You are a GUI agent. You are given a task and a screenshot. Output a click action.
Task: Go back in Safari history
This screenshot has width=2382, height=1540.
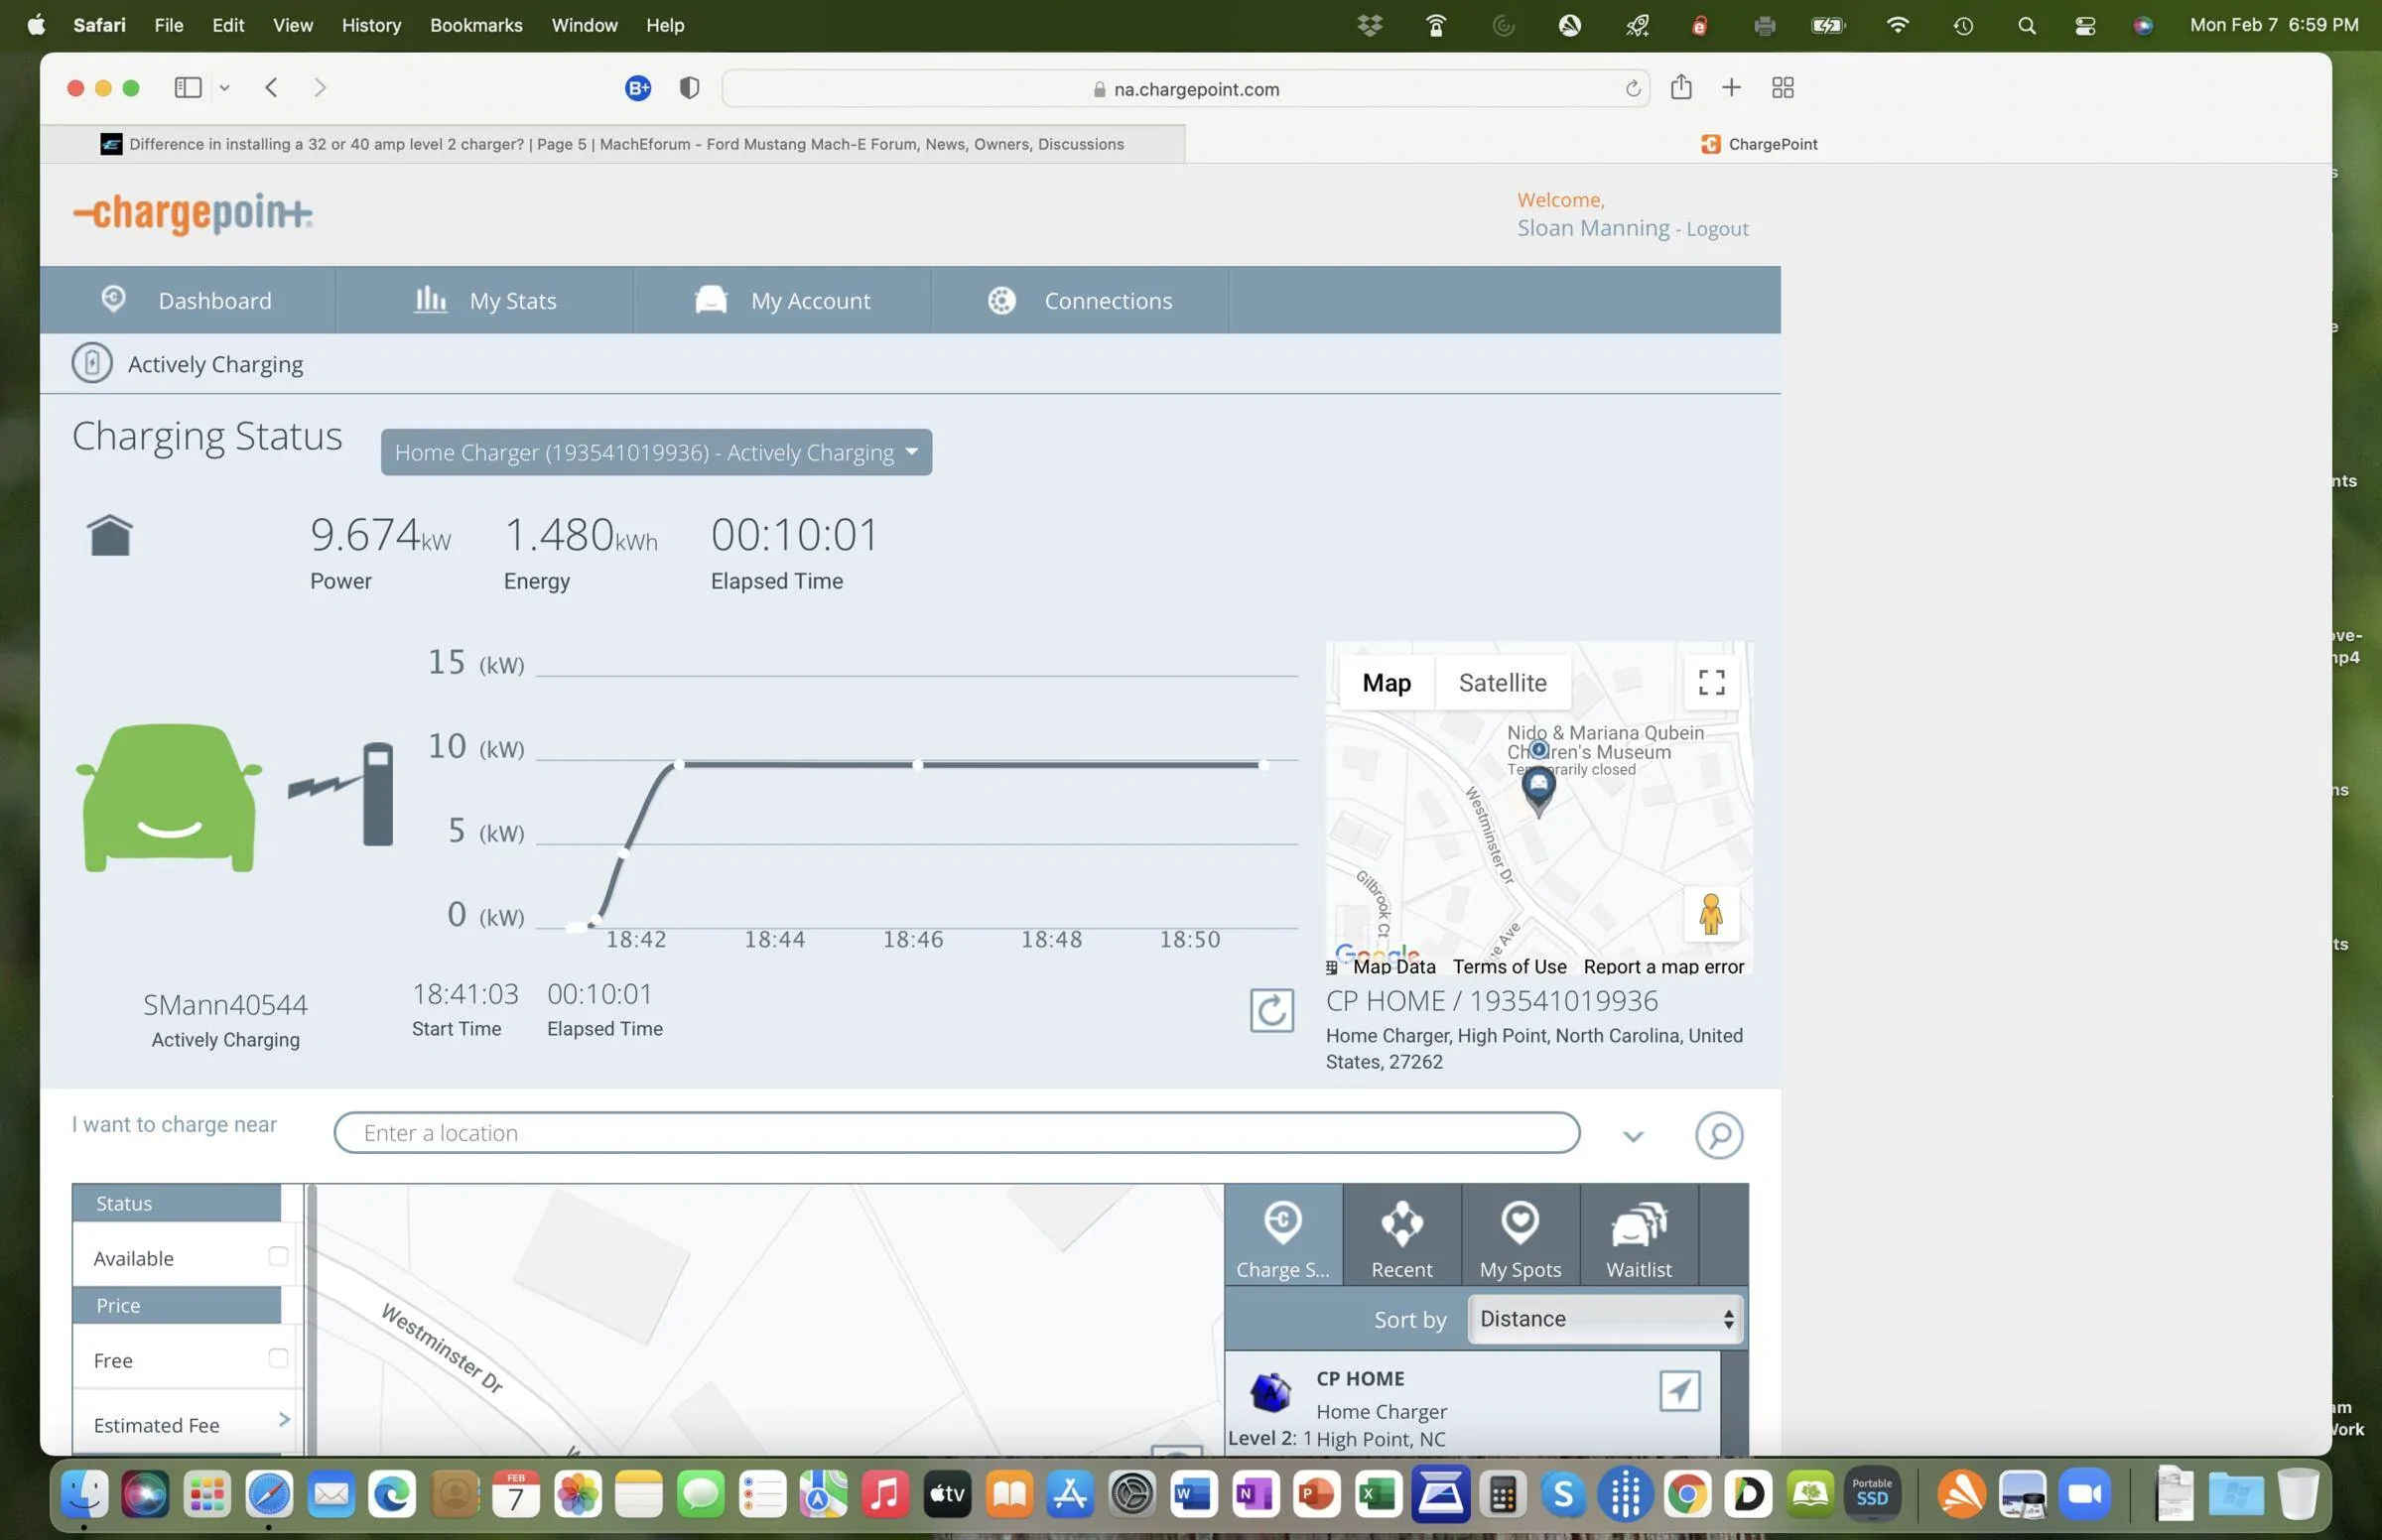[272, 88]
